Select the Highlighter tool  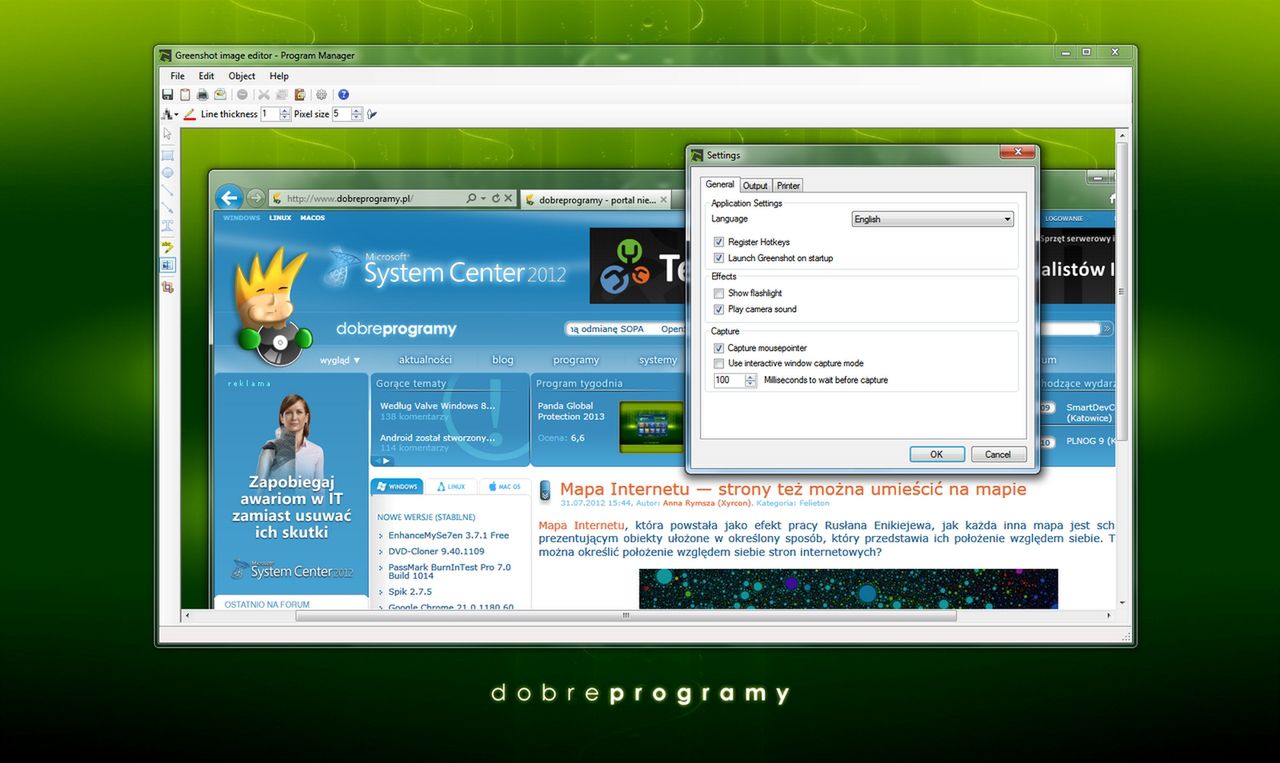[x=167, y=246]
